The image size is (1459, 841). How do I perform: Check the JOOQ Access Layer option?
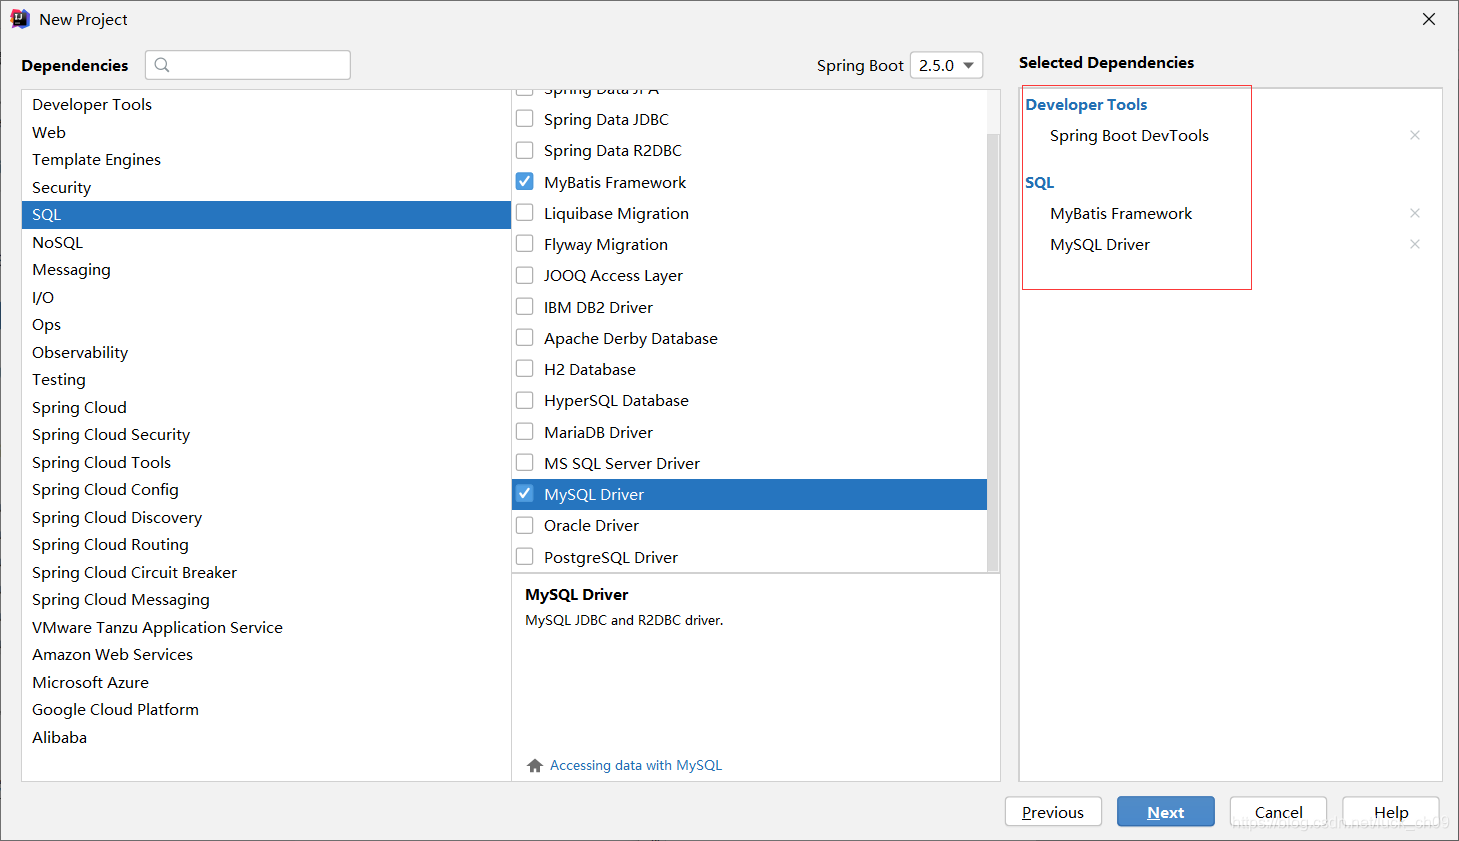(524, 275)
